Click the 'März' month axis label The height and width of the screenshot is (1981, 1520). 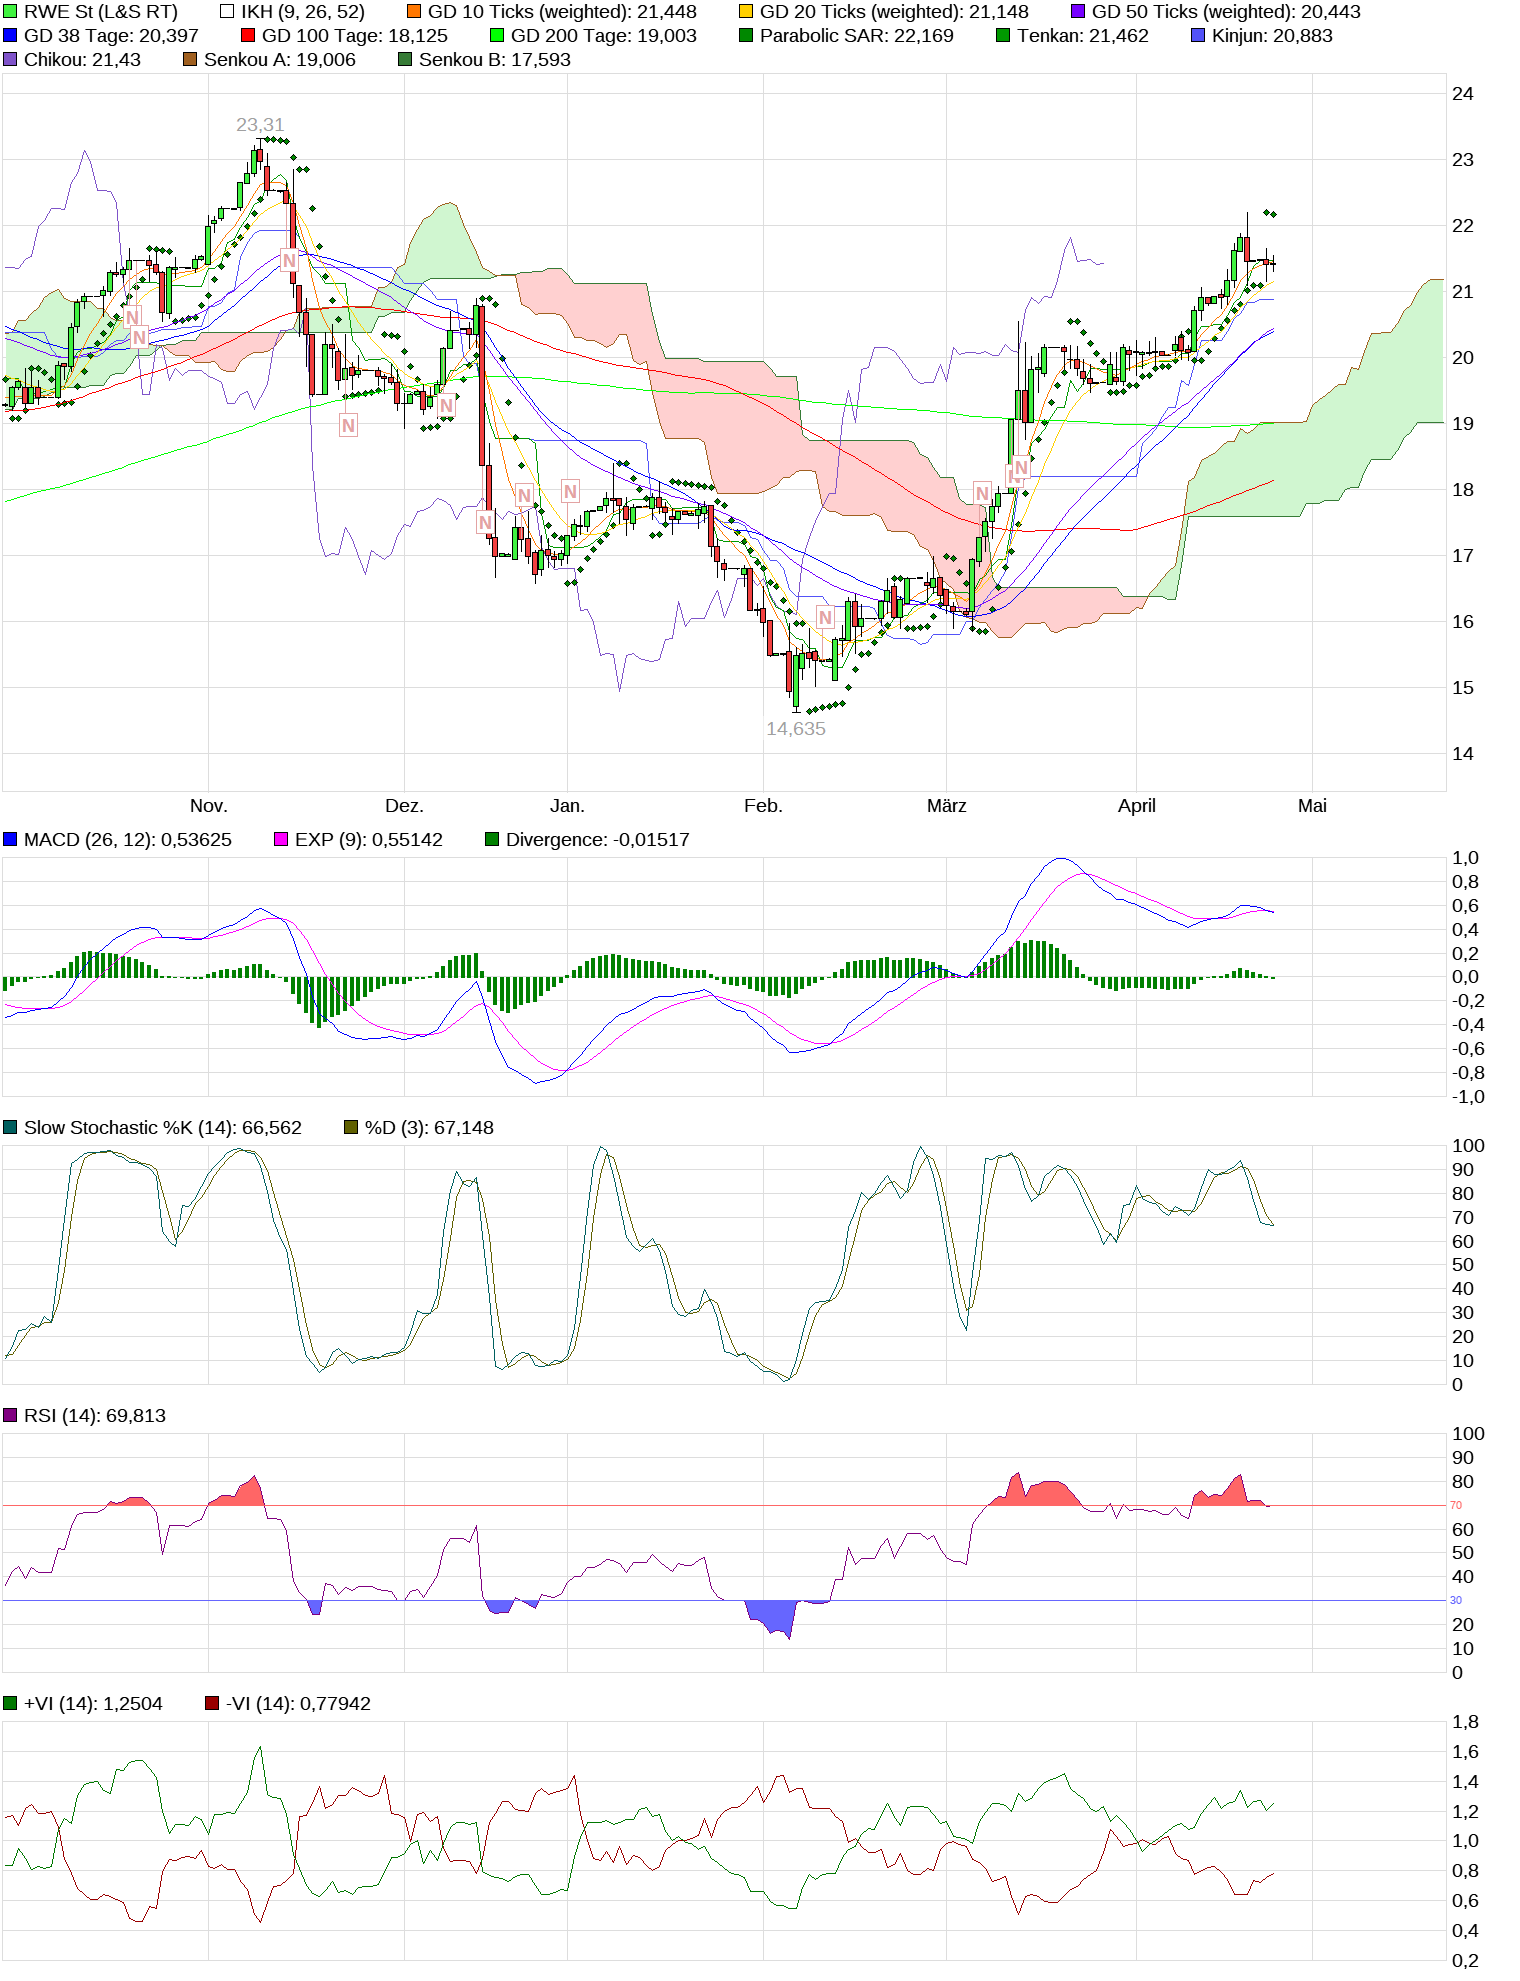[x=946, y=806]
